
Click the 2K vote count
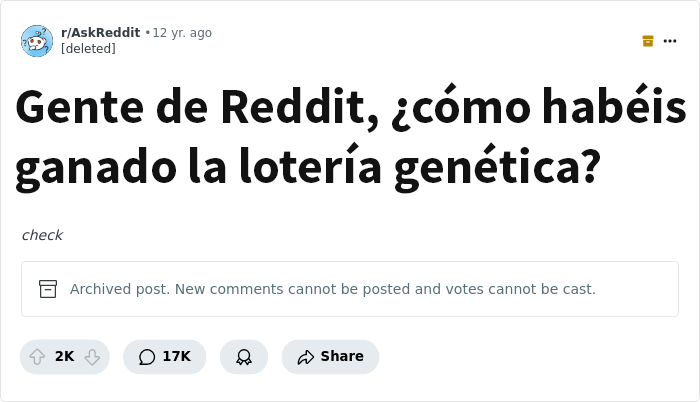65,356
